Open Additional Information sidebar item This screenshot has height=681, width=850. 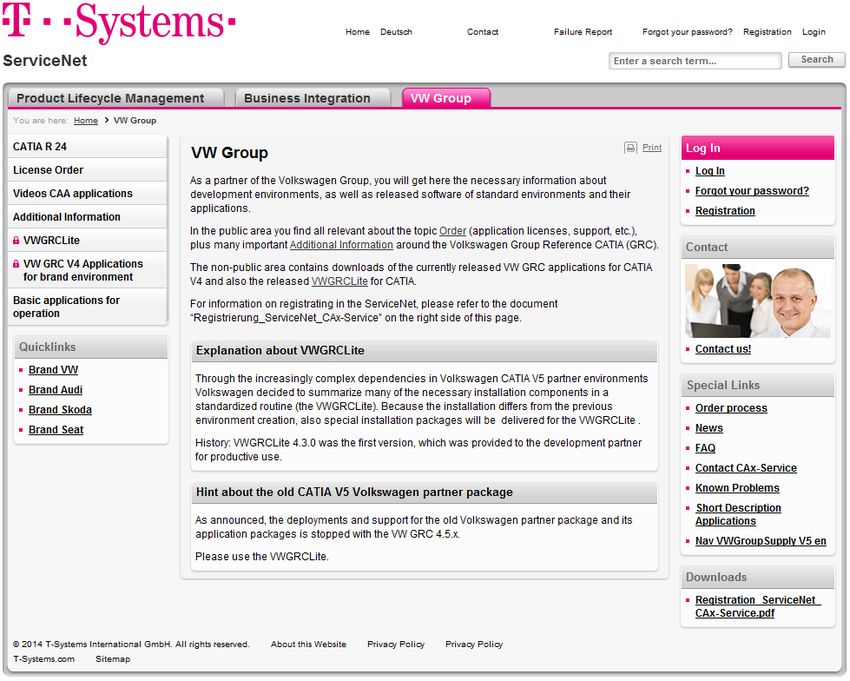(87, 217)
